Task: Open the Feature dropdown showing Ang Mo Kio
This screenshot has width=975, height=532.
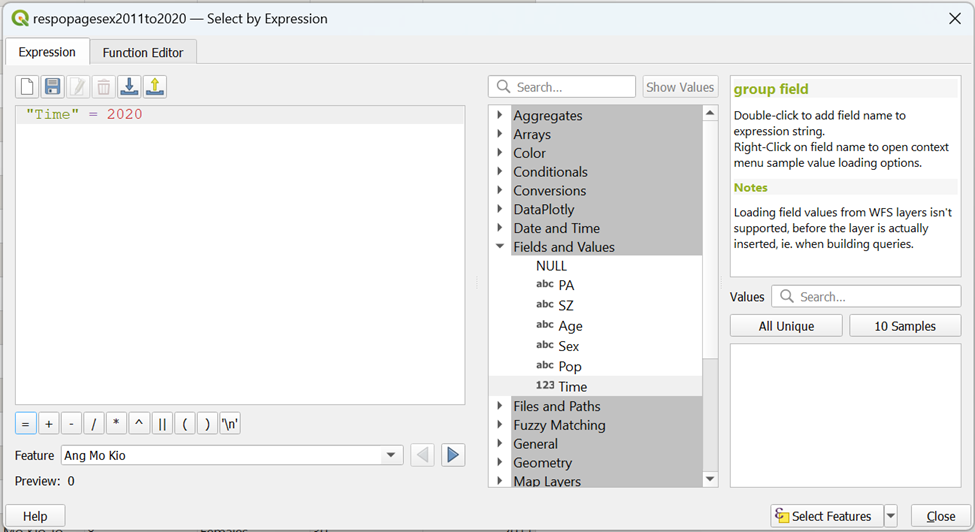Action: pos(391,456)
